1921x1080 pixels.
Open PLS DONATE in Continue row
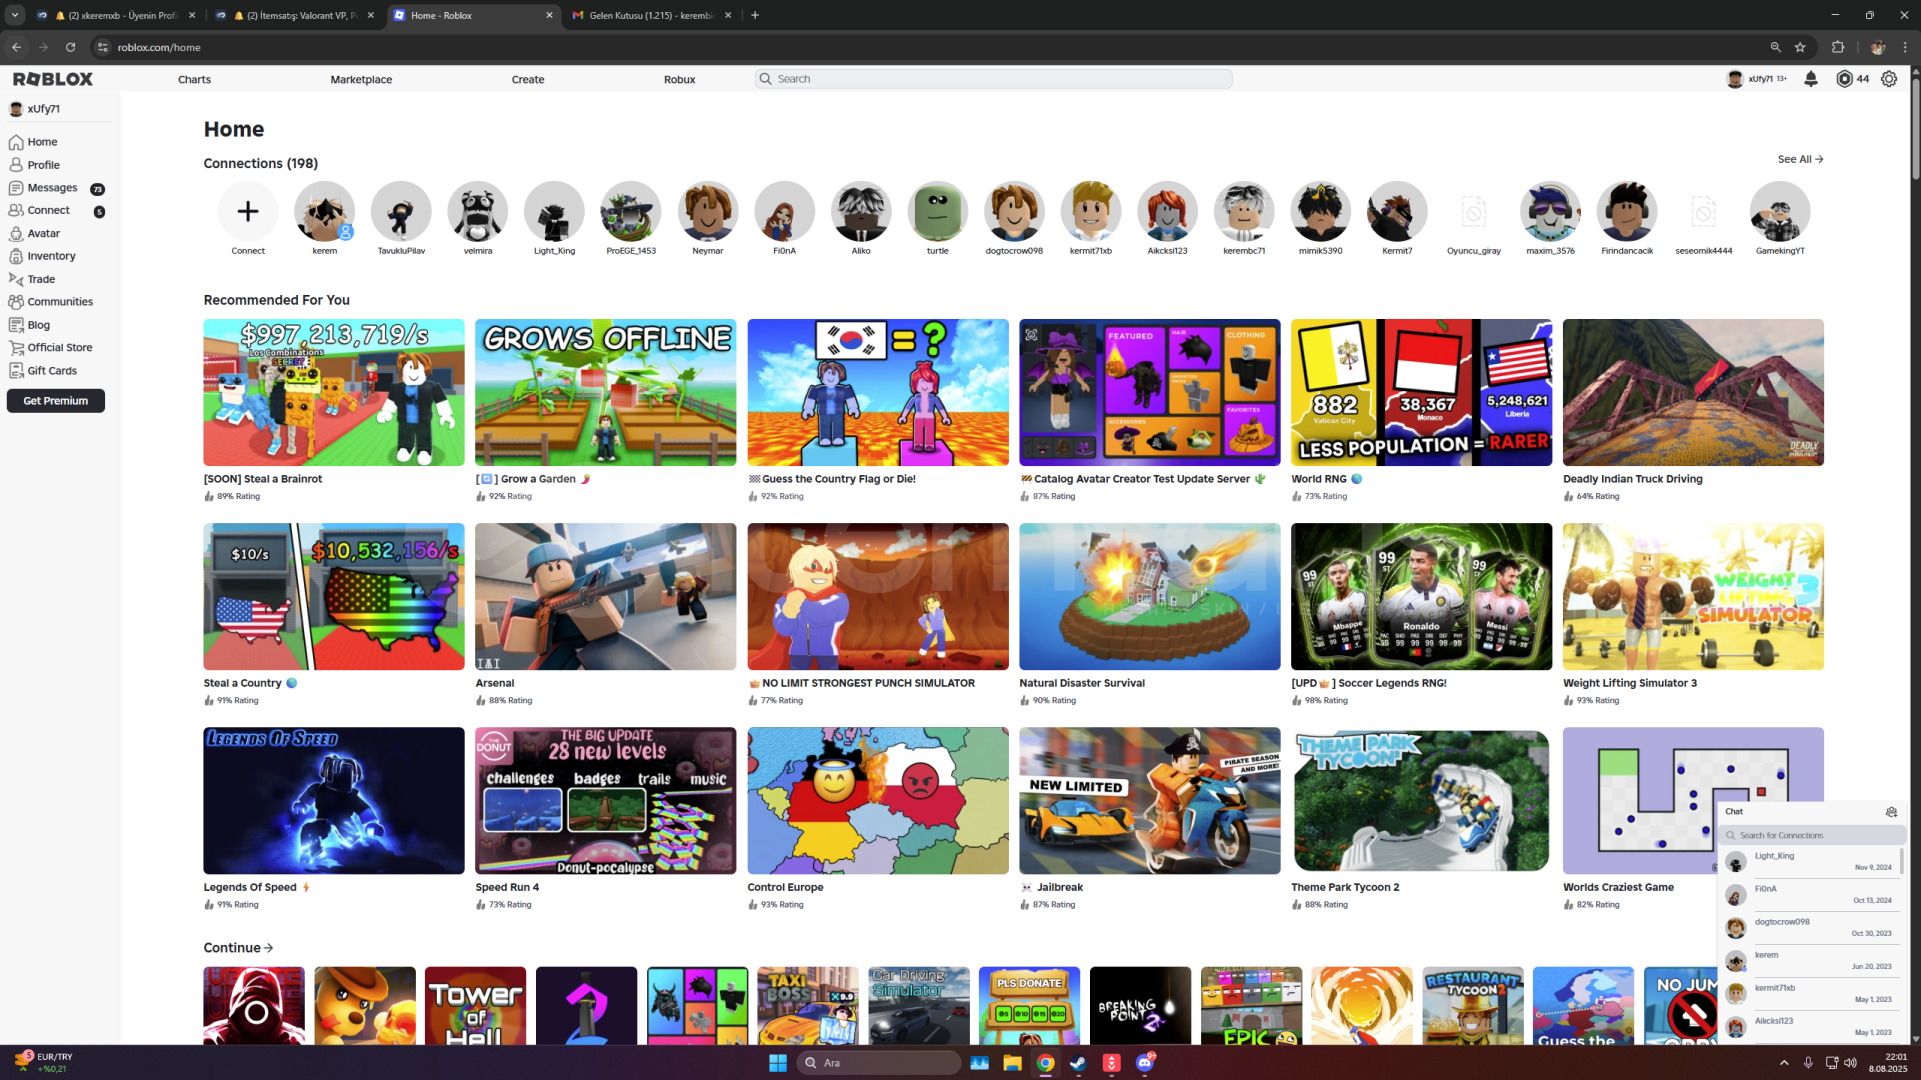tap(1029, 1006)
